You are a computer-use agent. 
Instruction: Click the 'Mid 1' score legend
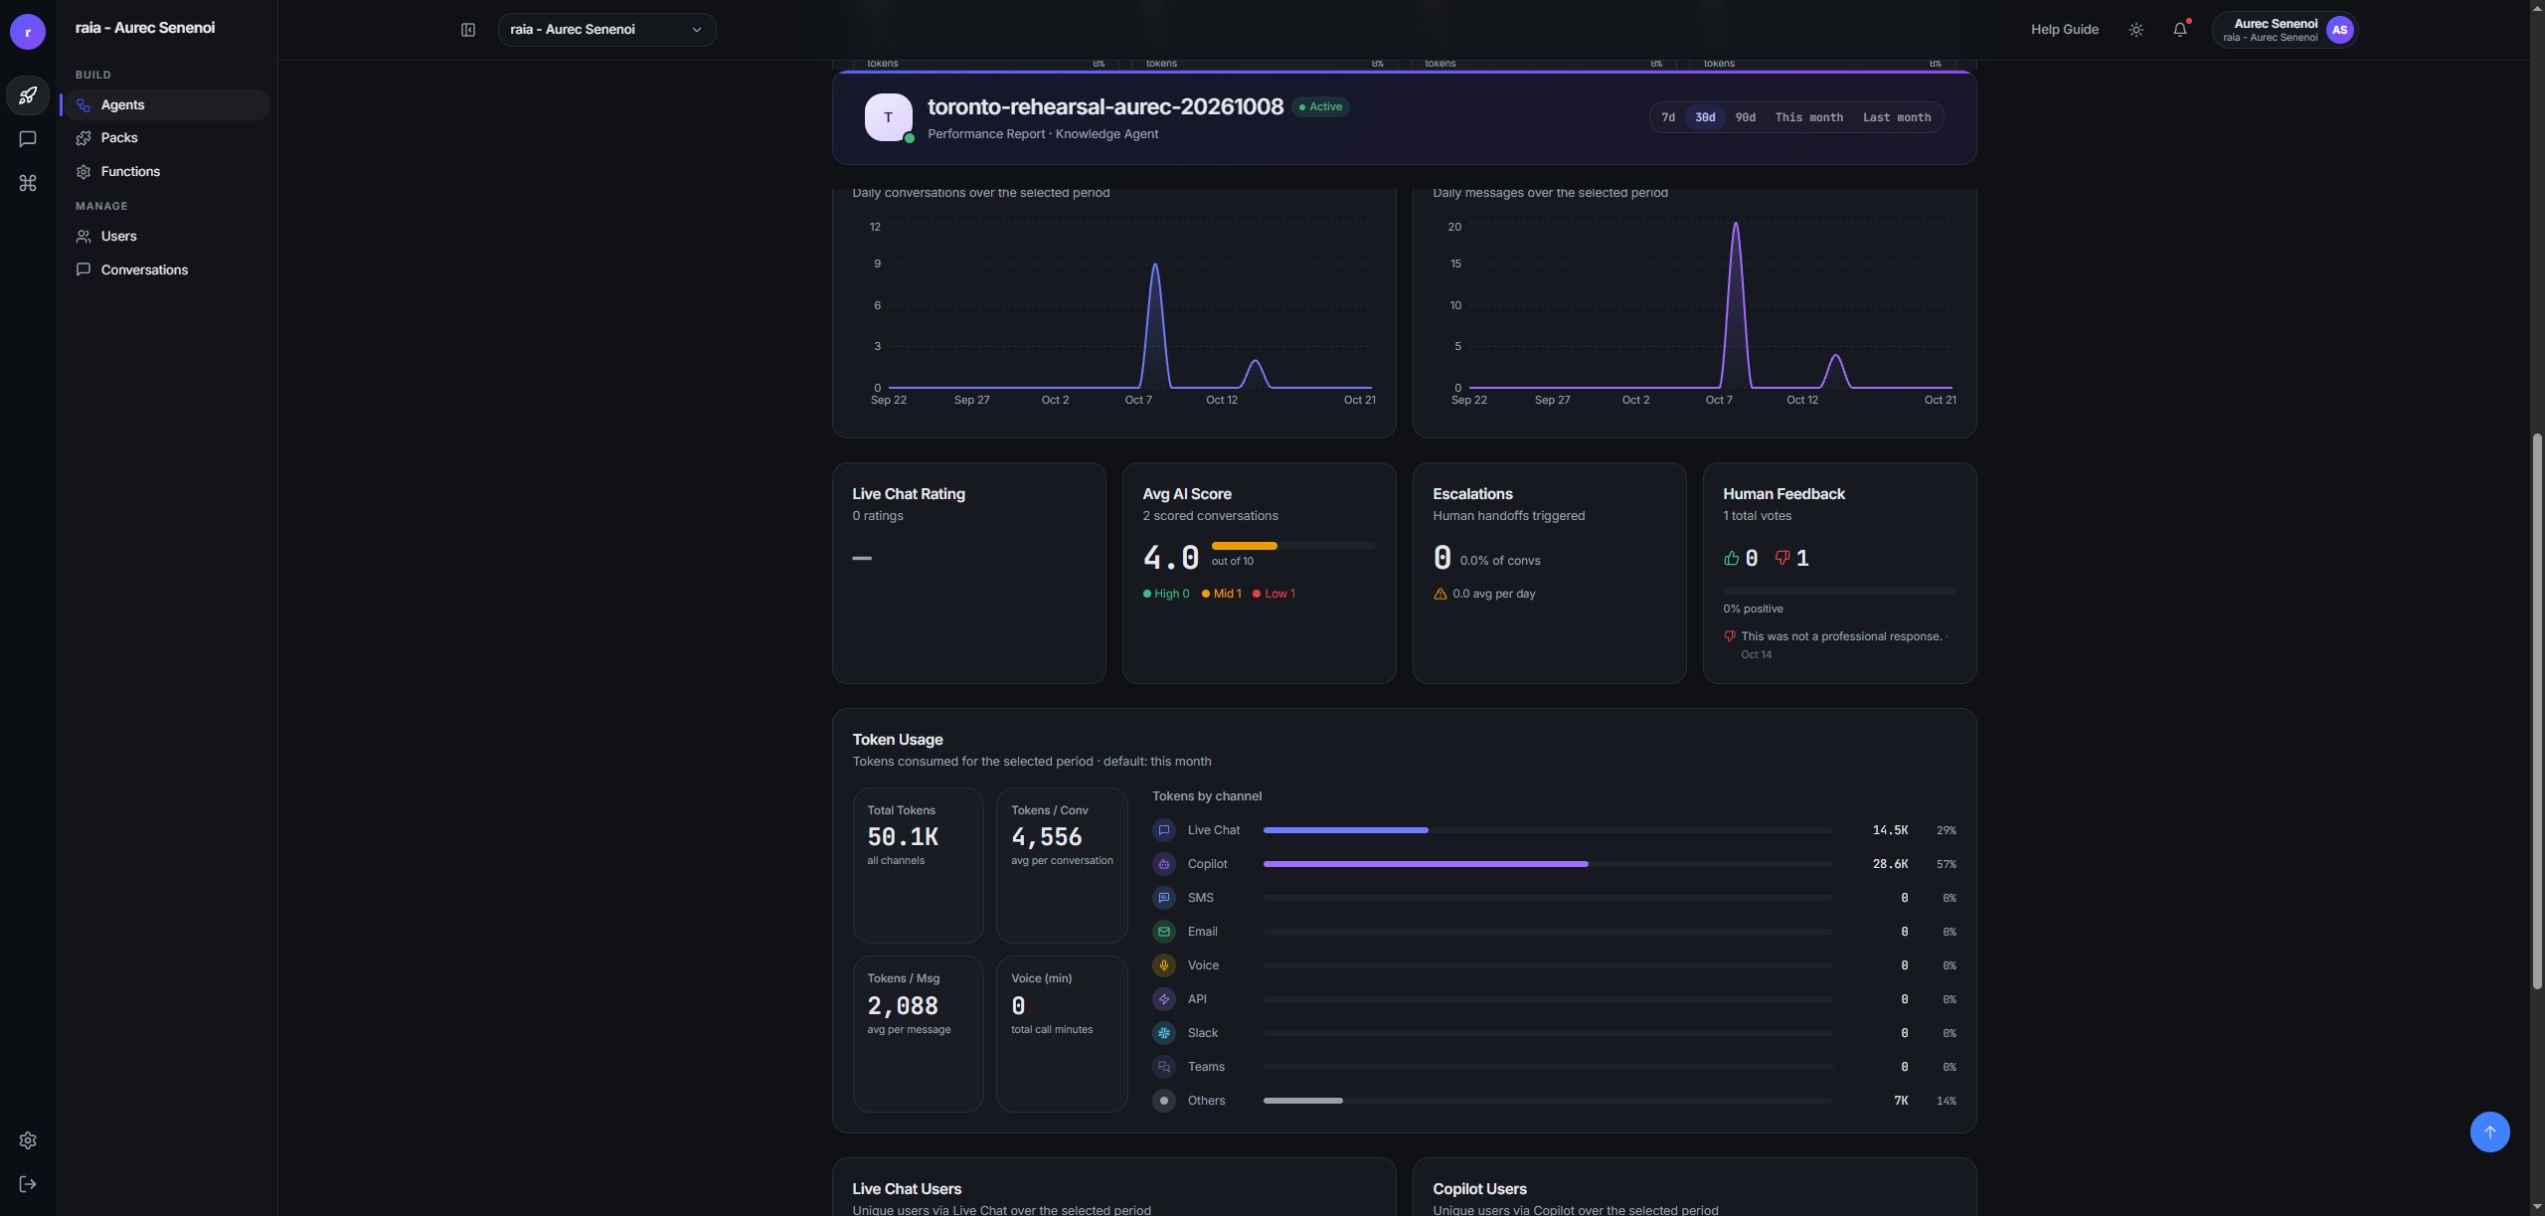tap(1221, 594)
